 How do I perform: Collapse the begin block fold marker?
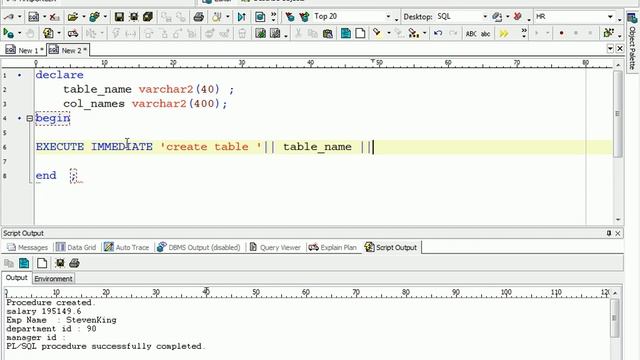coord(29,118)
